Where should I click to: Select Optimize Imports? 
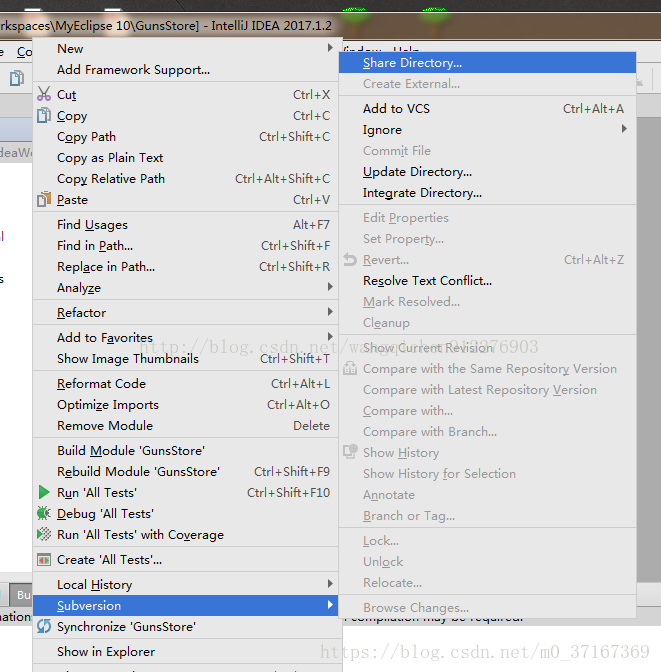click(x=186, y=404)
